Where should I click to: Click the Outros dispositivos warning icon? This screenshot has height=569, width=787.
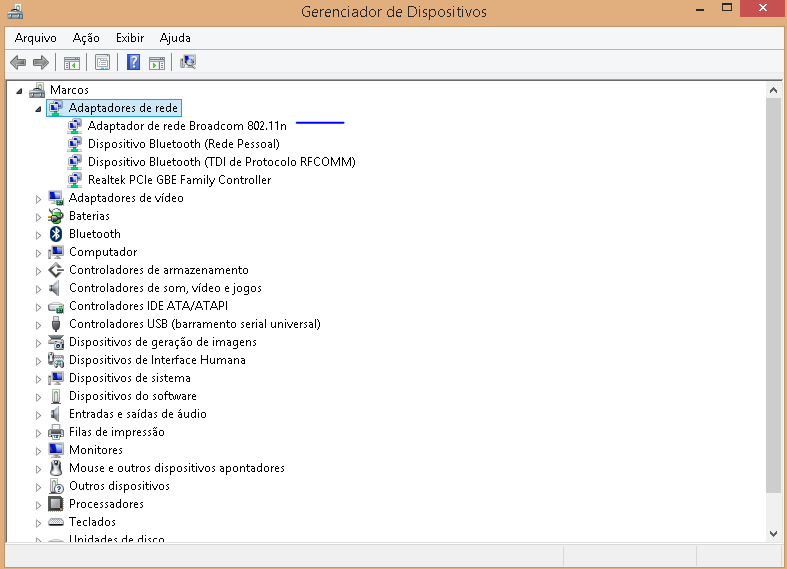(x=56, y=486)
